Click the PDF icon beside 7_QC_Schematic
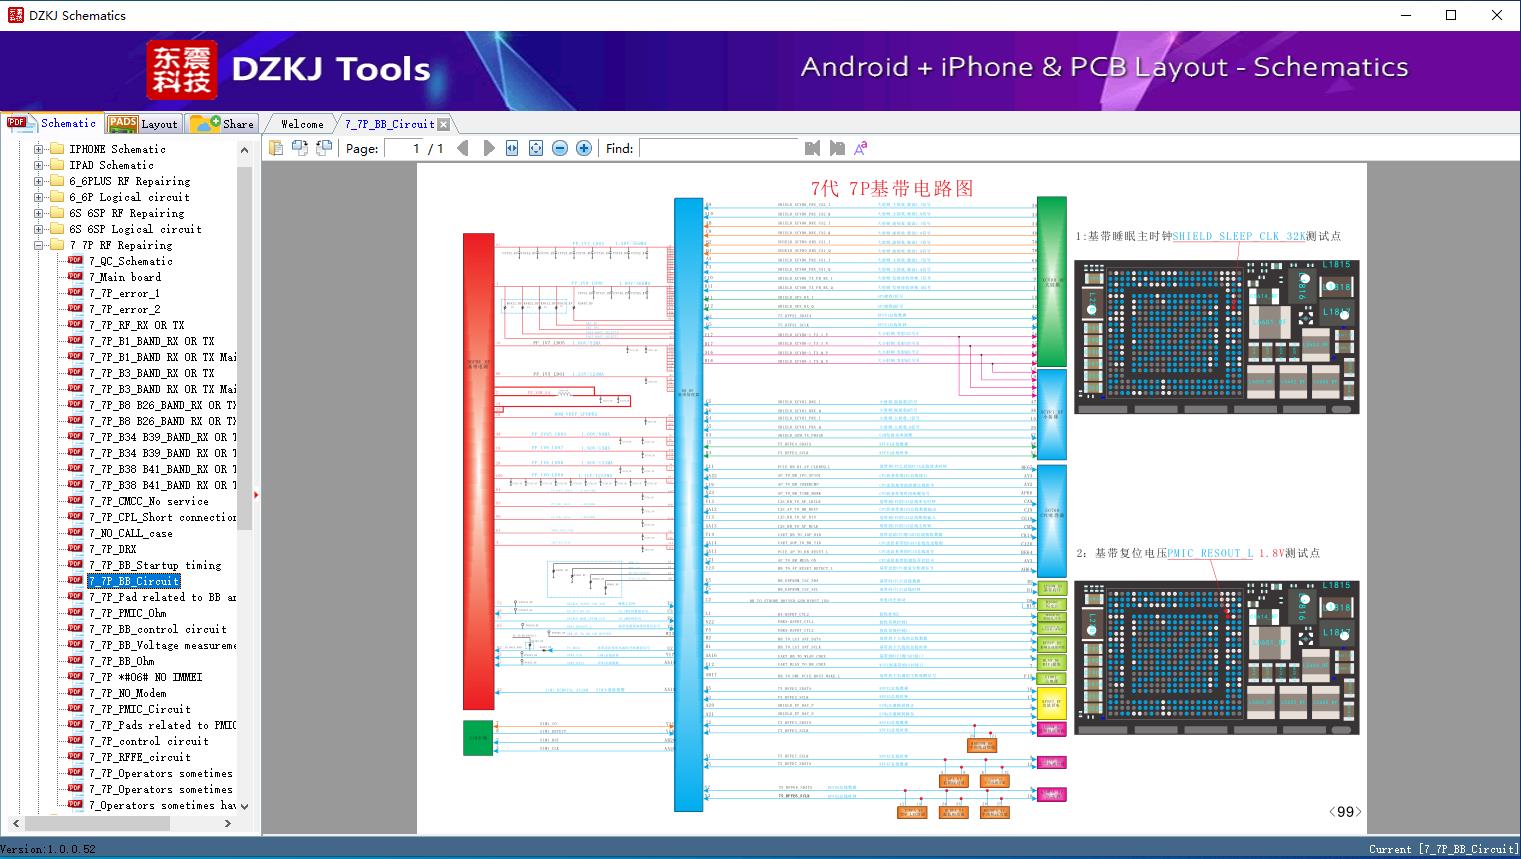Screen dimensions: 1521x859 (x=75, y=261)
